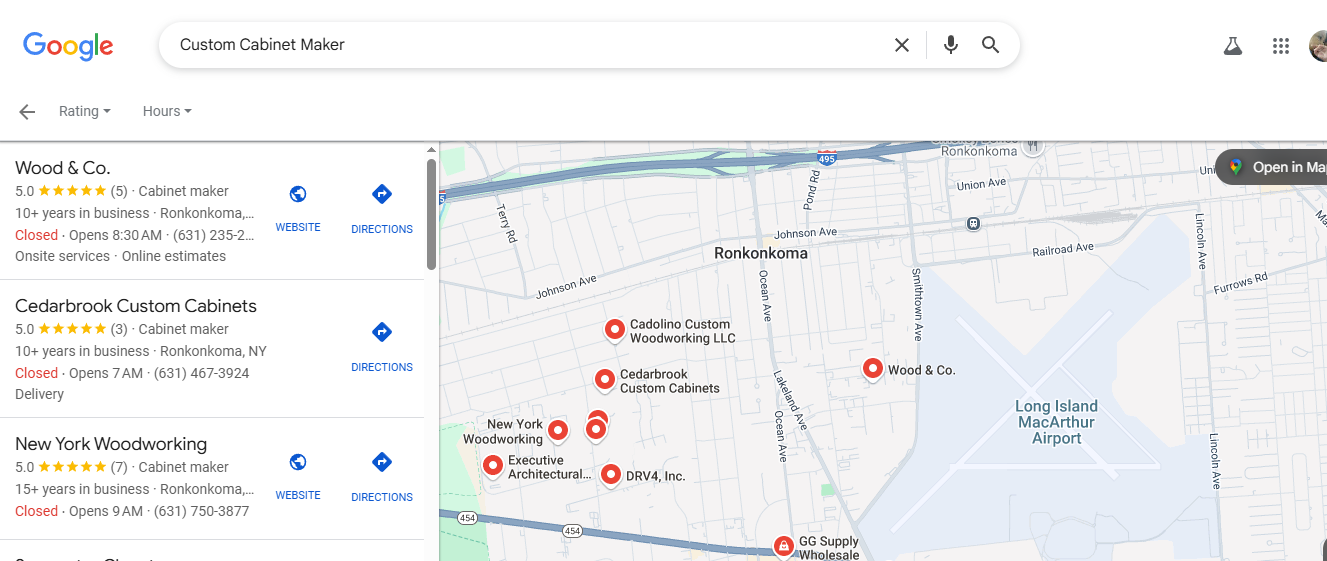Screen dimensions: 1327x561
Task: Click the 'Delivery' text under Cedarbrook
Action: point(39,394)
